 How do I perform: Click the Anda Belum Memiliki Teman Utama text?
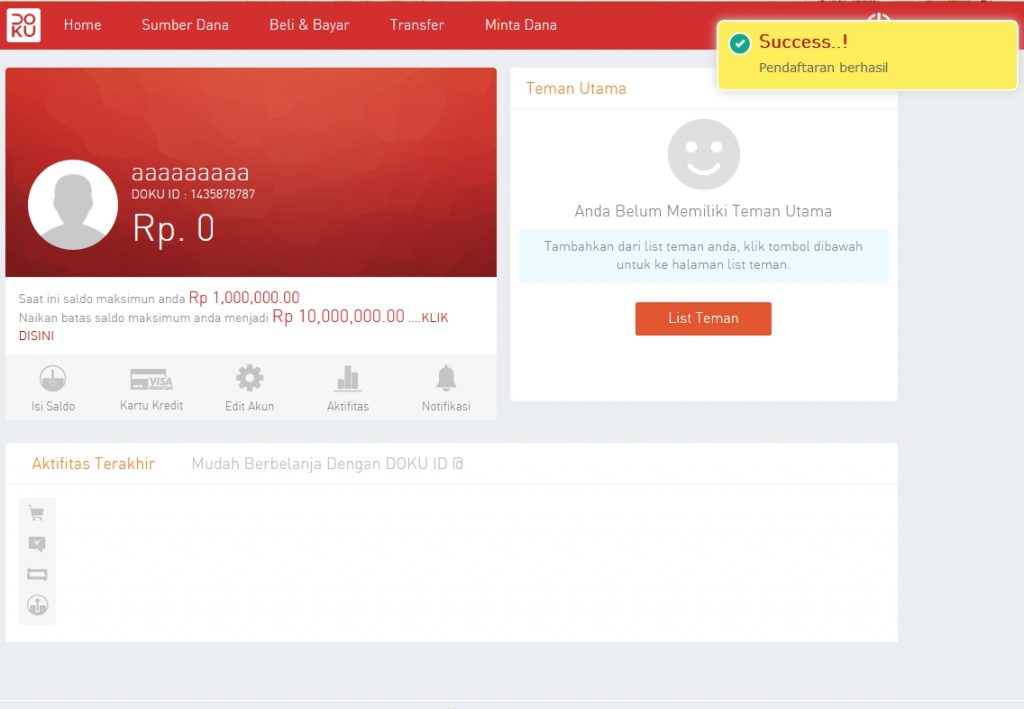(x=703, y=211)
